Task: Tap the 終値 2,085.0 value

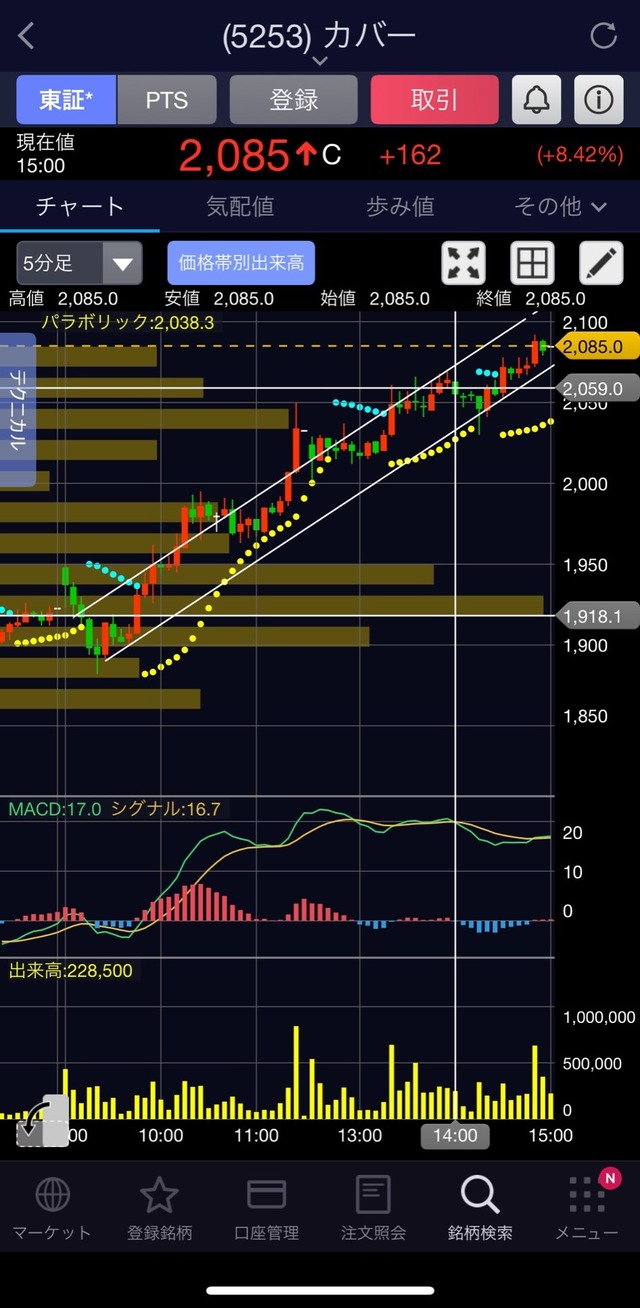Action: click(531, 298)
